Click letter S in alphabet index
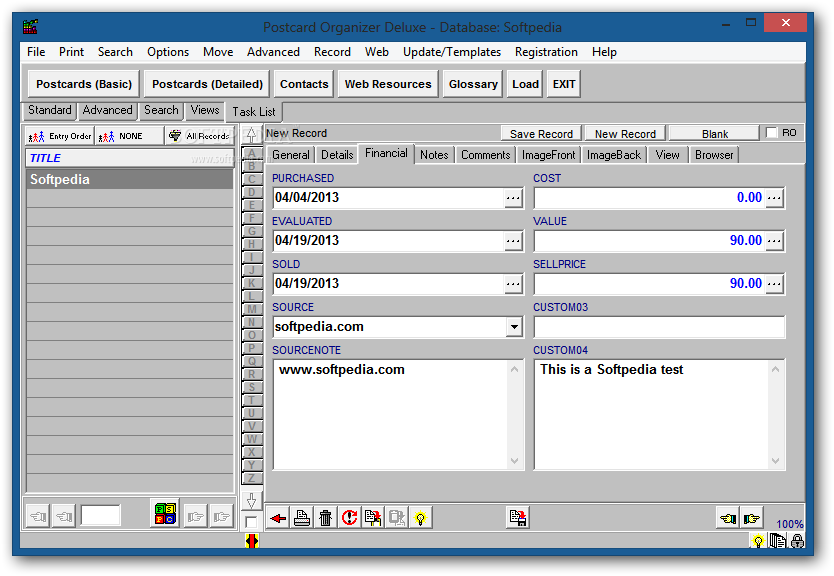Screen dimensions: 834x576 252,387
